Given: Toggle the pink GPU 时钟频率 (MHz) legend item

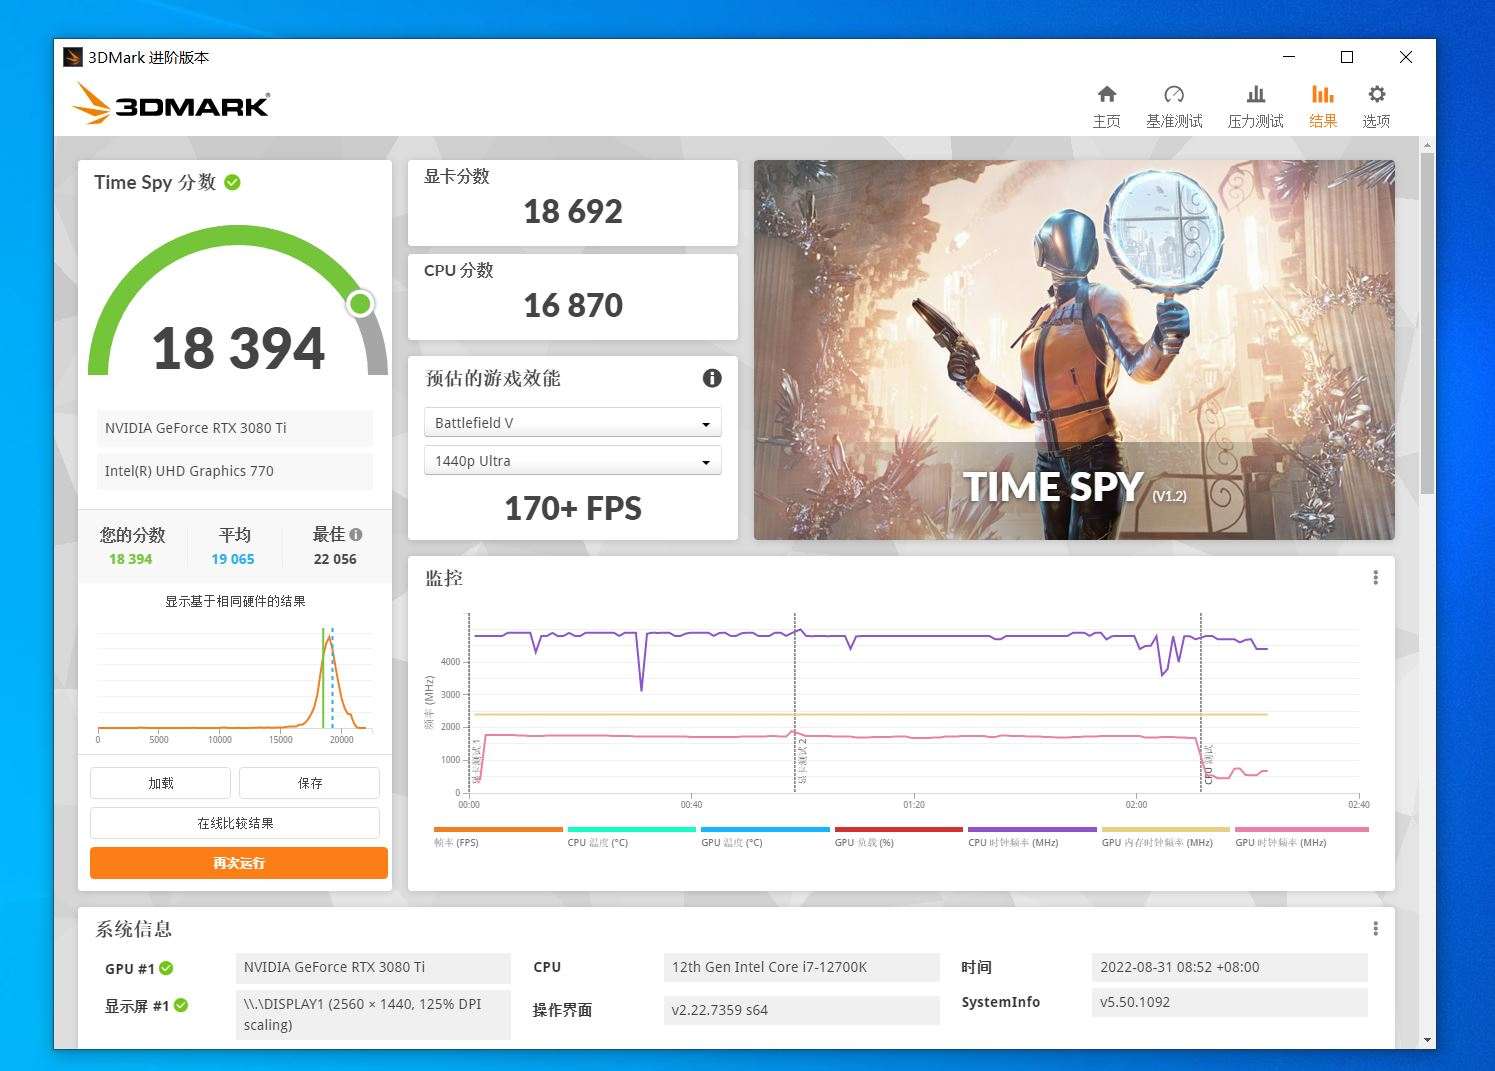Looking at the screenshot, I should (1301, 838).
